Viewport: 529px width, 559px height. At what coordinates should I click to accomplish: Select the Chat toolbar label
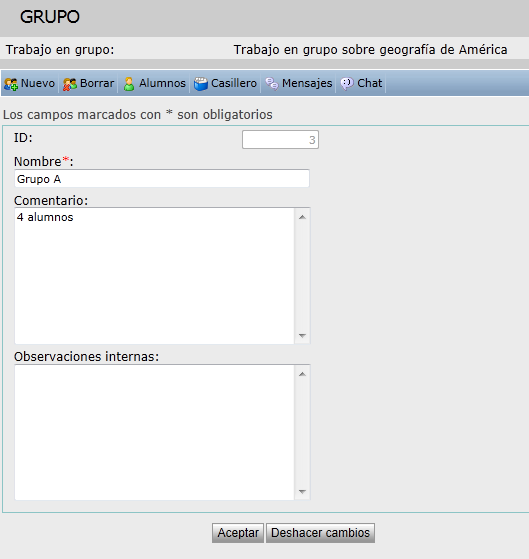(x=370, y=83)
